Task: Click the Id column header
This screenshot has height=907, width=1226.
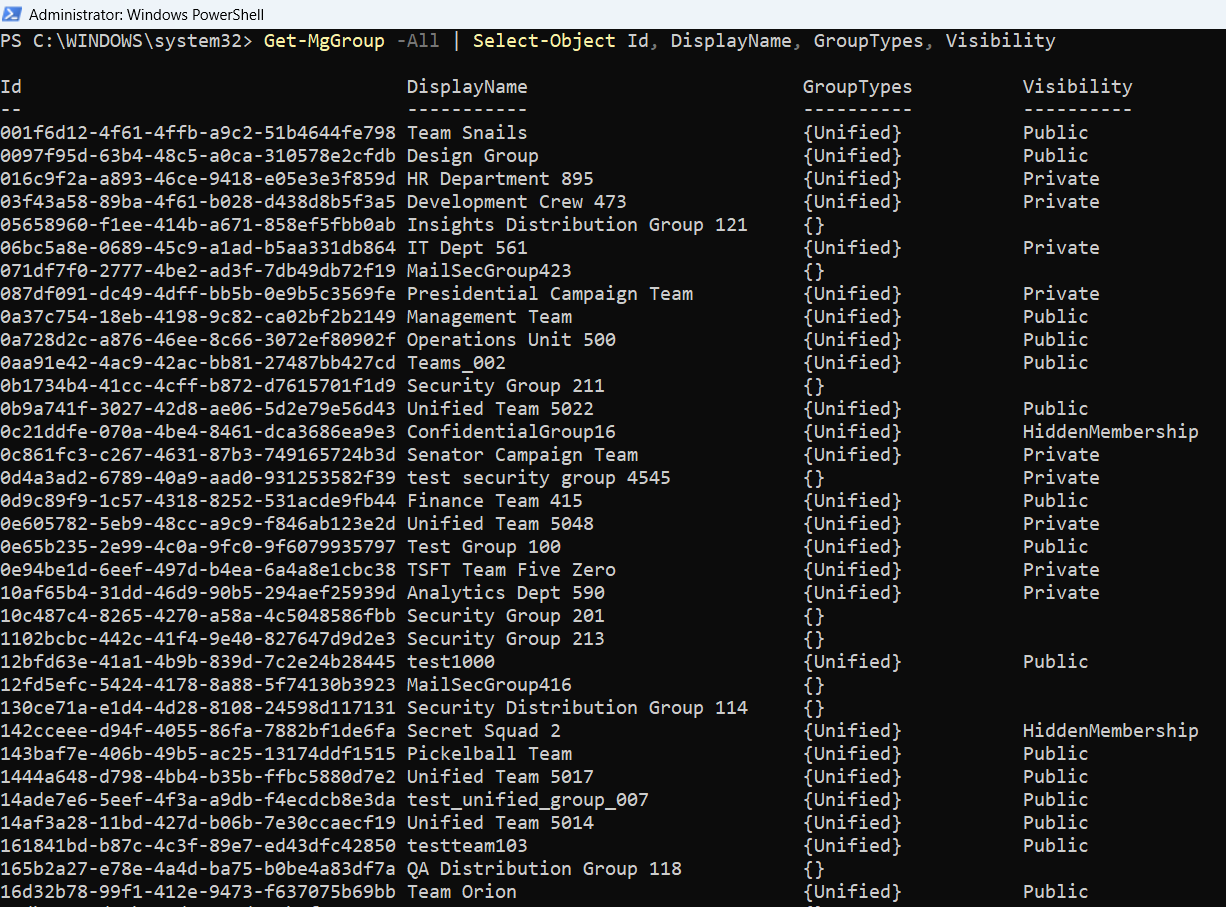Action: [x=11, y=87]
